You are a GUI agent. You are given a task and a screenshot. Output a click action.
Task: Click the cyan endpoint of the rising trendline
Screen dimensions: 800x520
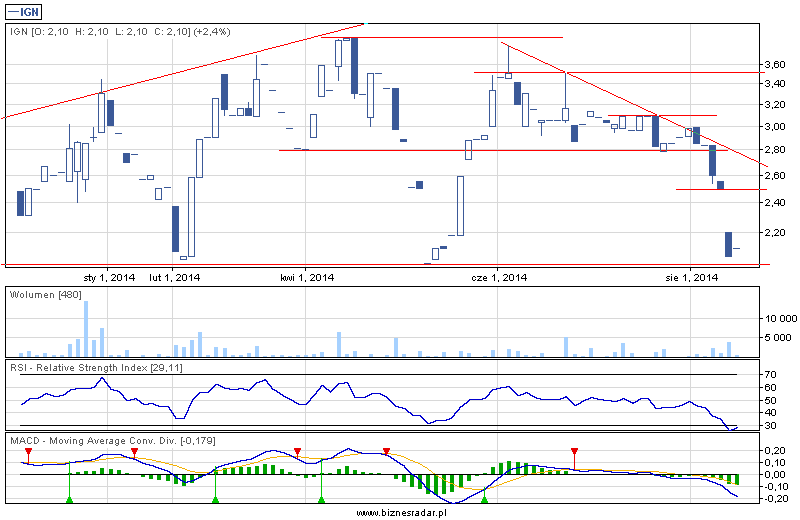(365, 22)
